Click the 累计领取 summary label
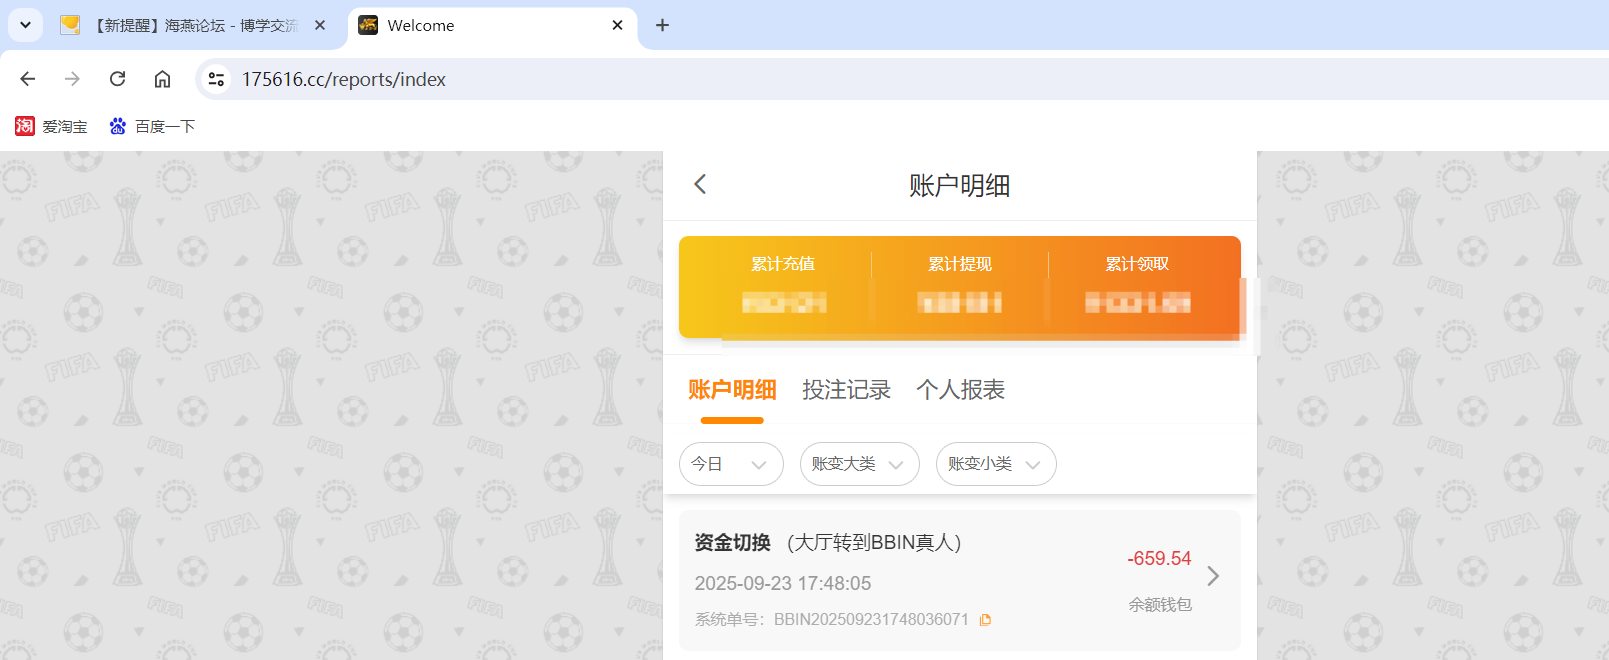 [1137, 264]
